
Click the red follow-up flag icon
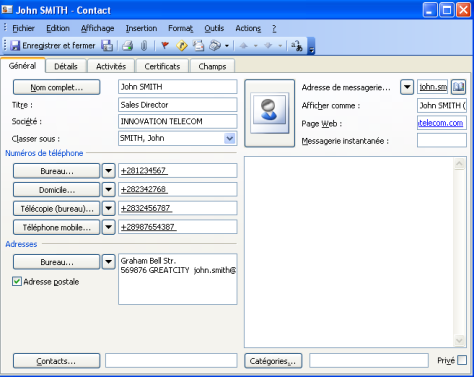165,45
